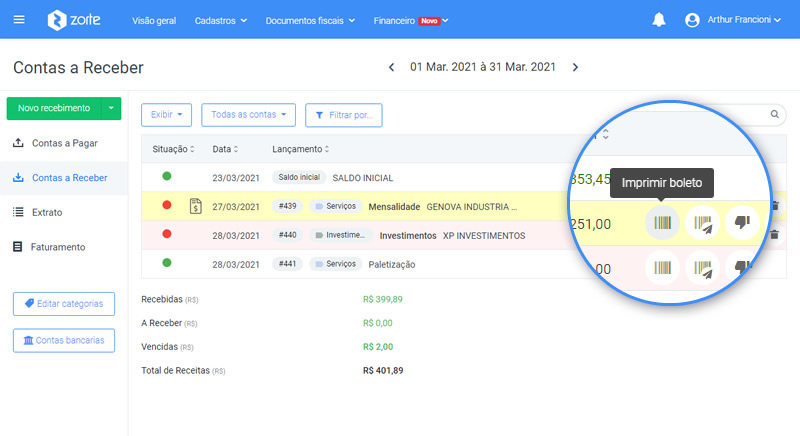Click the Imprimir boleto barcode icon
The width and height of the screenshot is (800, 436).
click(x=662, y=223)
